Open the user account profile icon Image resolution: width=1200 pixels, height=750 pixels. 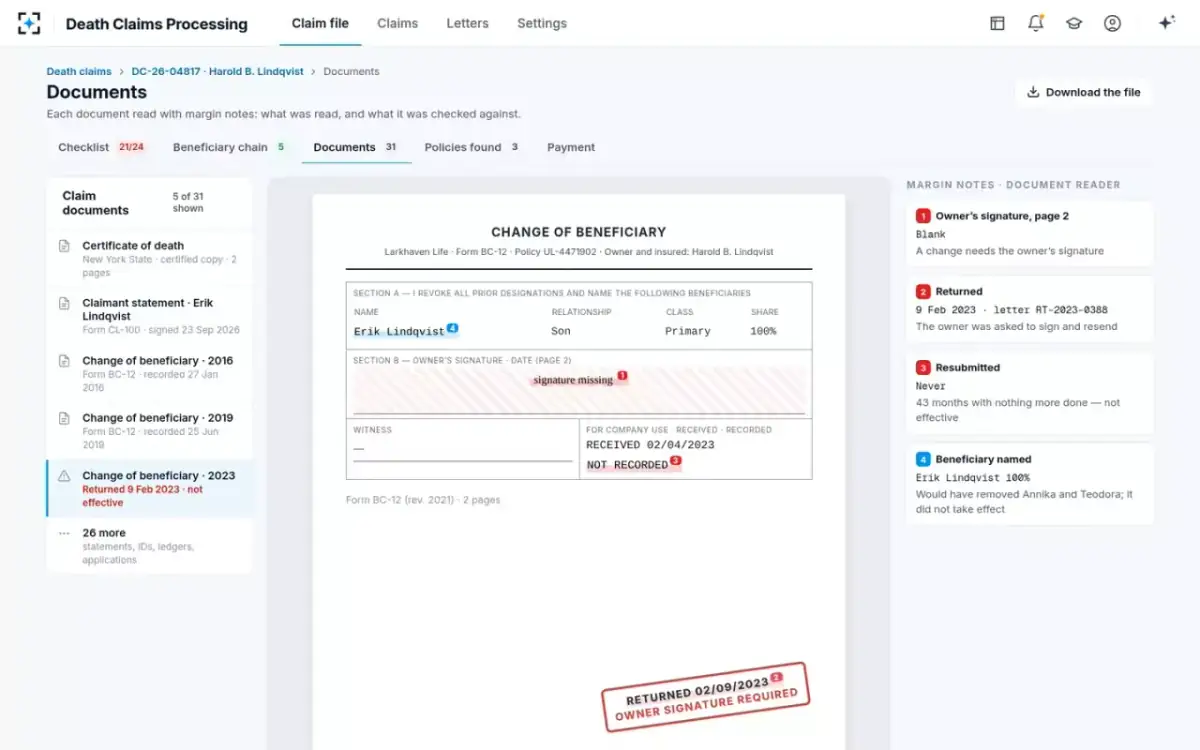(x=1112, y=23)
